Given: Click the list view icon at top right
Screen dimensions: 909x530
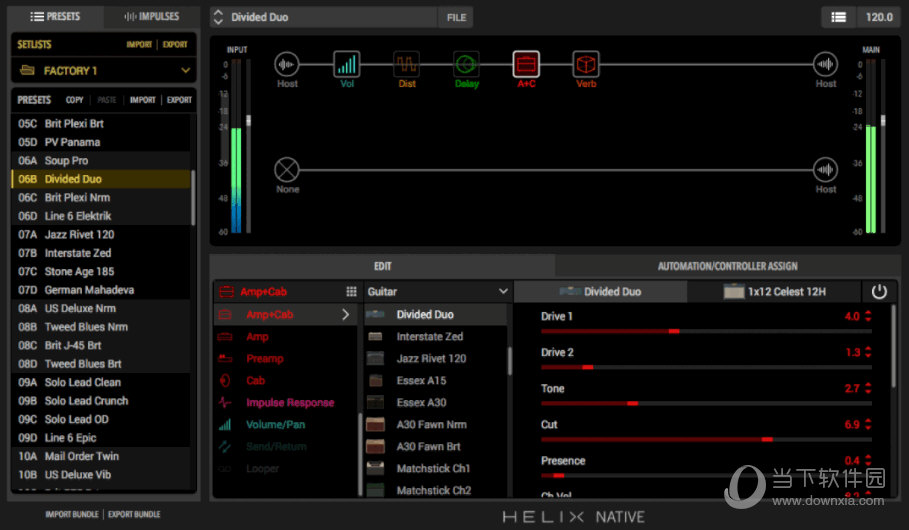Looking at the screenshot, I should click(x=838, y=17).
